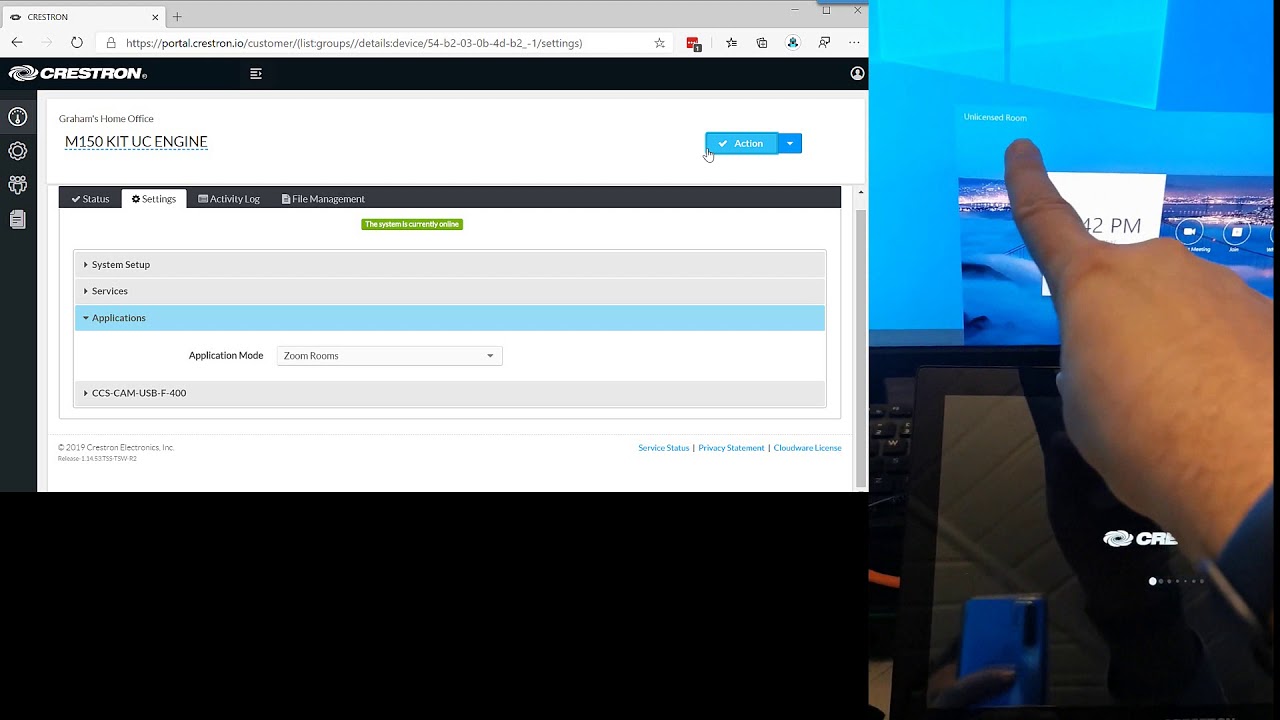The height and width of the screenshot is (720, 1280).
Task: Click the Action button
Action: (741, 144)
